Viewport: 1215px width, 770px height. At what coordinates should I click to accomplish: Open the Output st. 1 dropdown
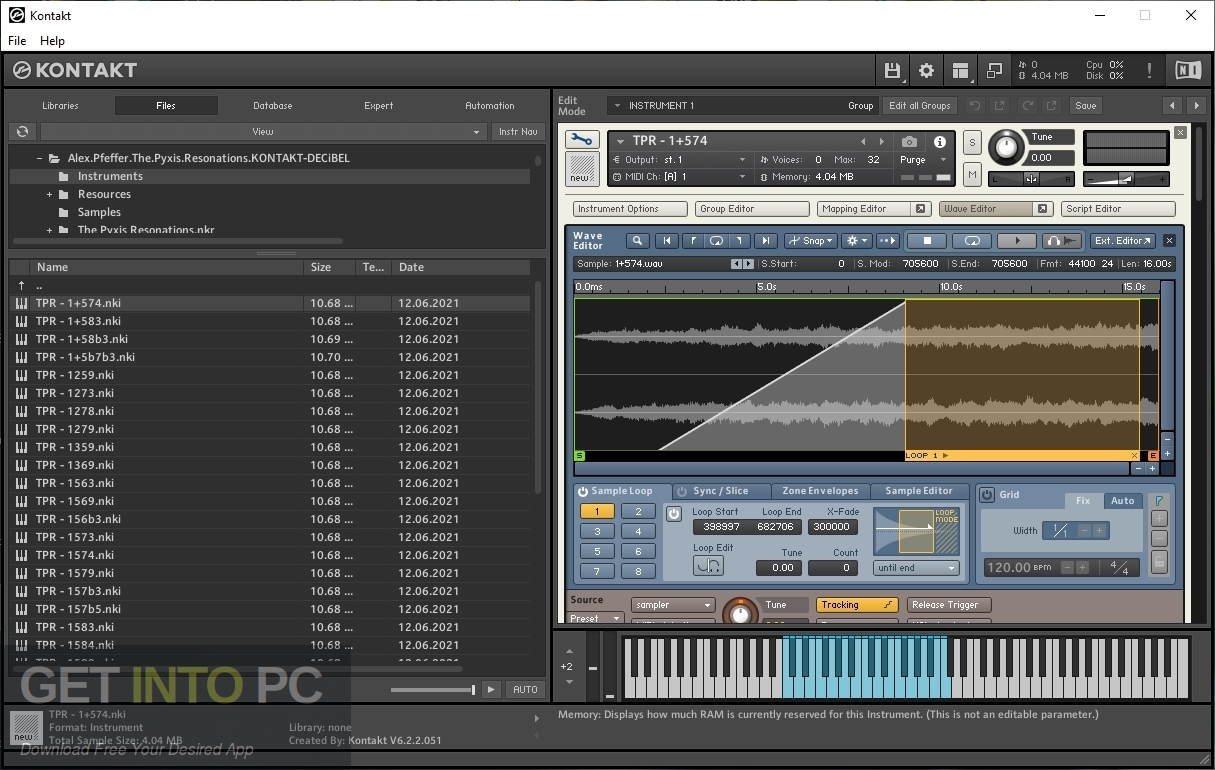coord(680,159)
